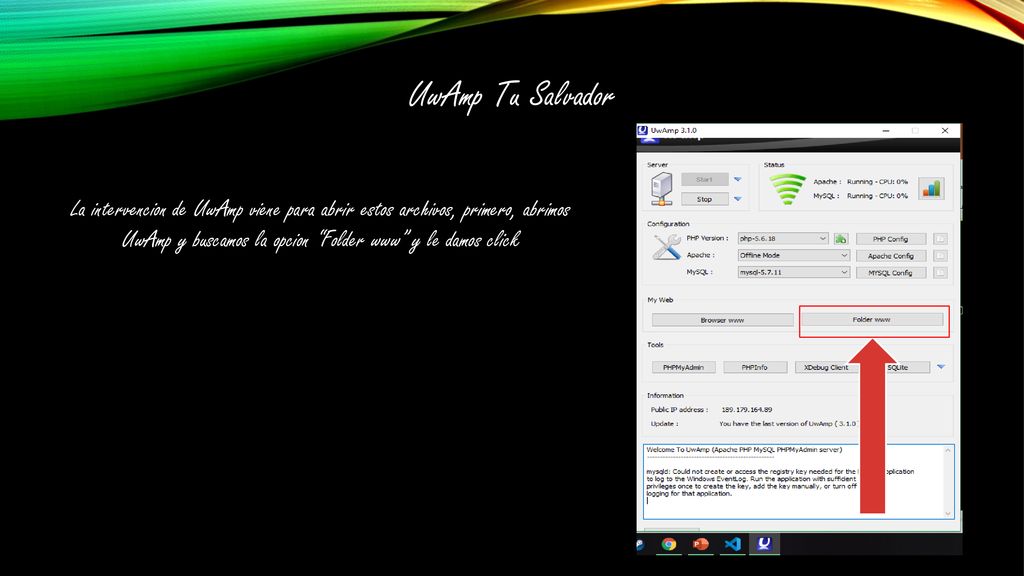This screenshot has width=1024, height=576.
Task: Close the UwAmp window
Action: (x=944, y=131)
